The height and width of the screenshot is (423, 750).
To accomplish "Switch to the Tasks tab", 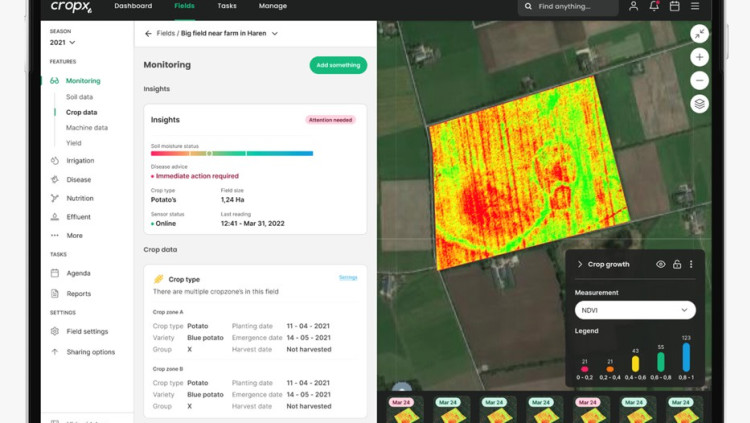I will click(227, 6).
